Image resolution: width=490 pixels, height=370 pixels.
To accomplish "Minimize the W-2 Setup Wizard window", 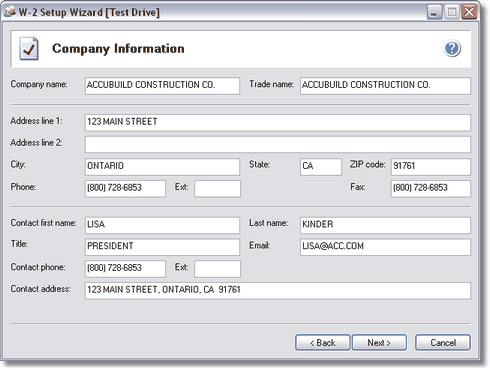I will pyautogui.click(x=435, y=12).
